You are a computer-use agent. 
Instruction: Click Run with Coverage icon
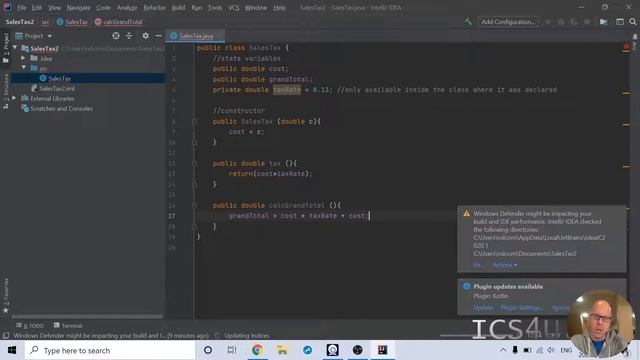(x=574, y=22)
